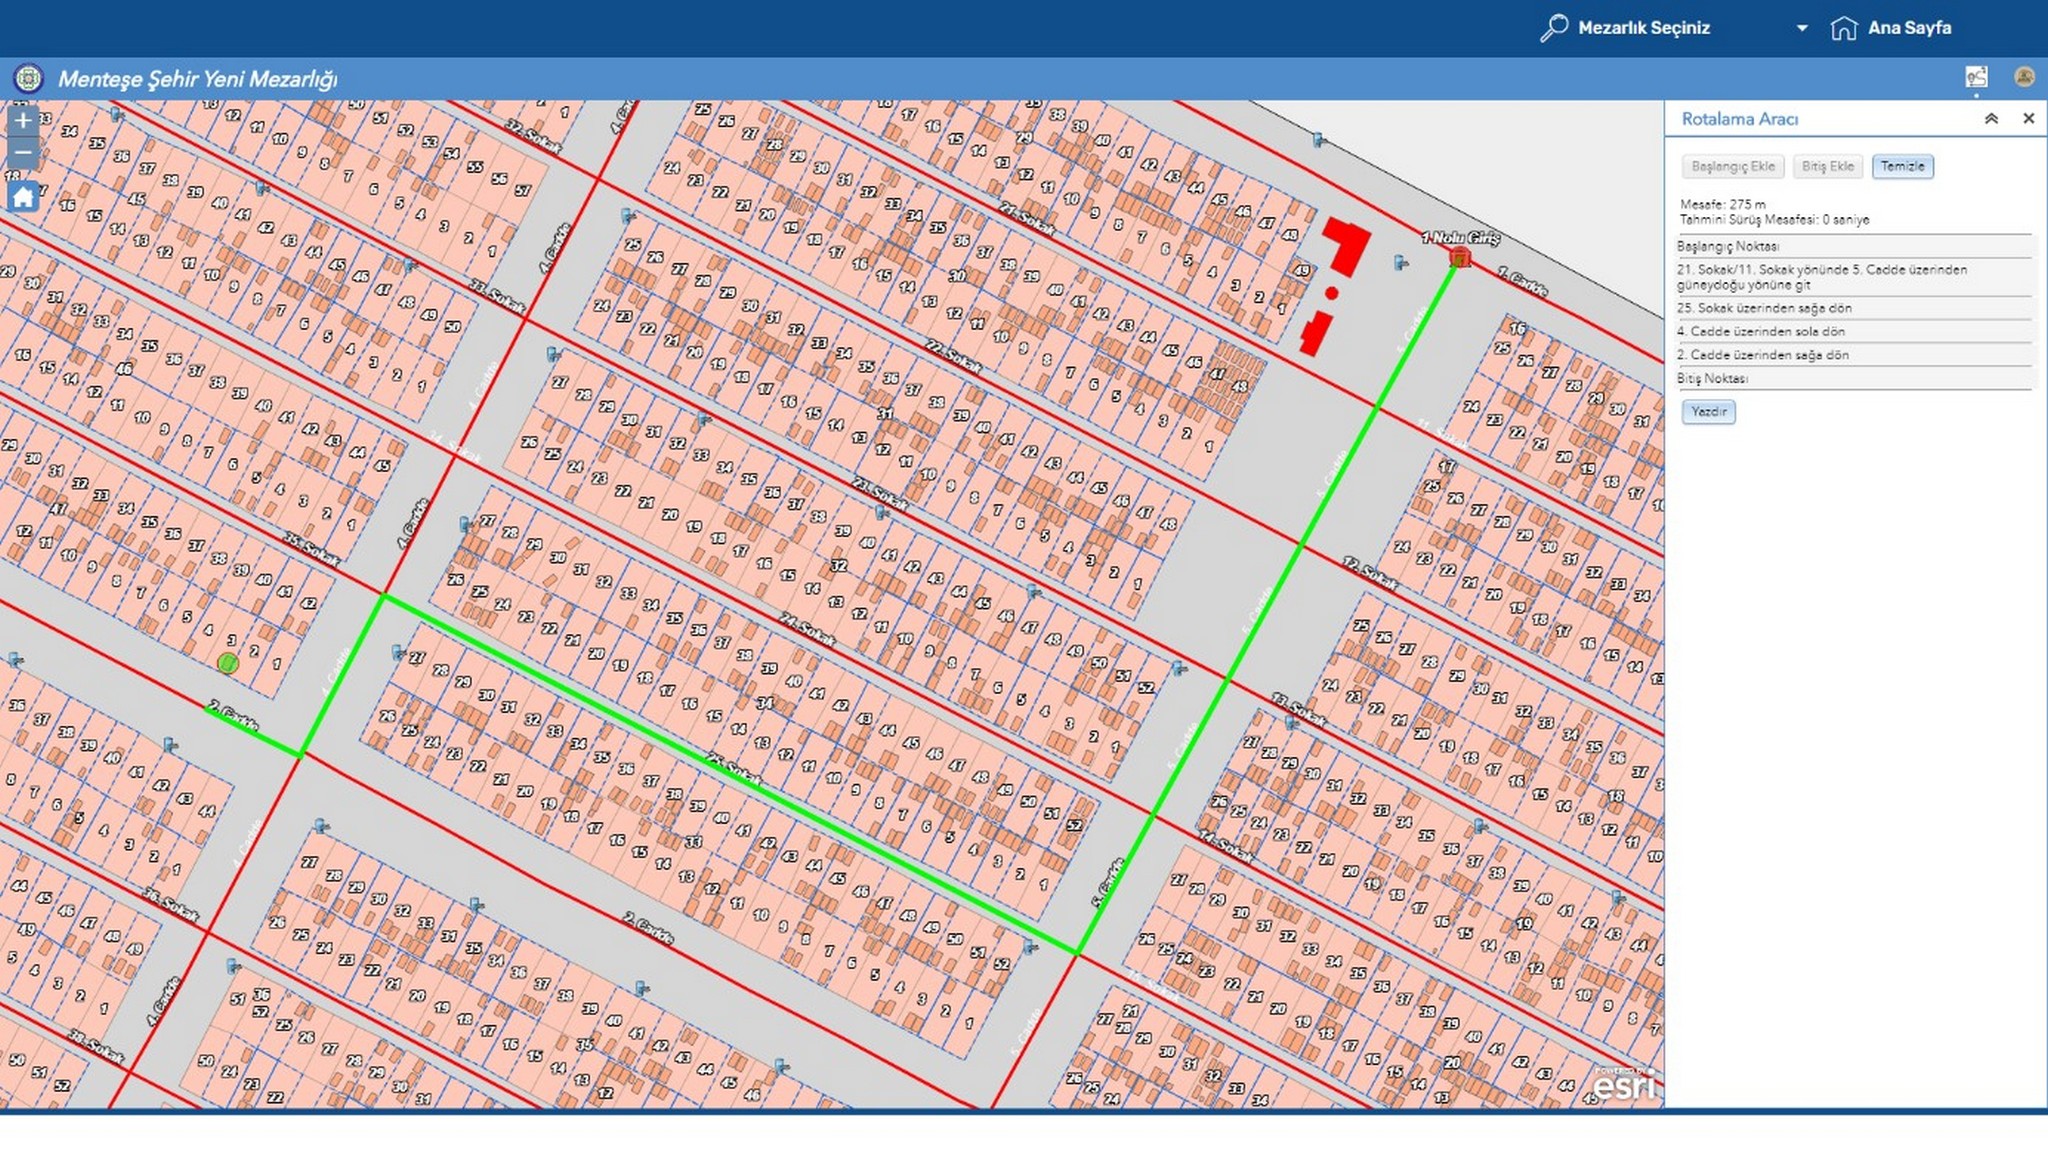Click the '13. Sokak' street label
2048x1152 pixels.
1298,709
